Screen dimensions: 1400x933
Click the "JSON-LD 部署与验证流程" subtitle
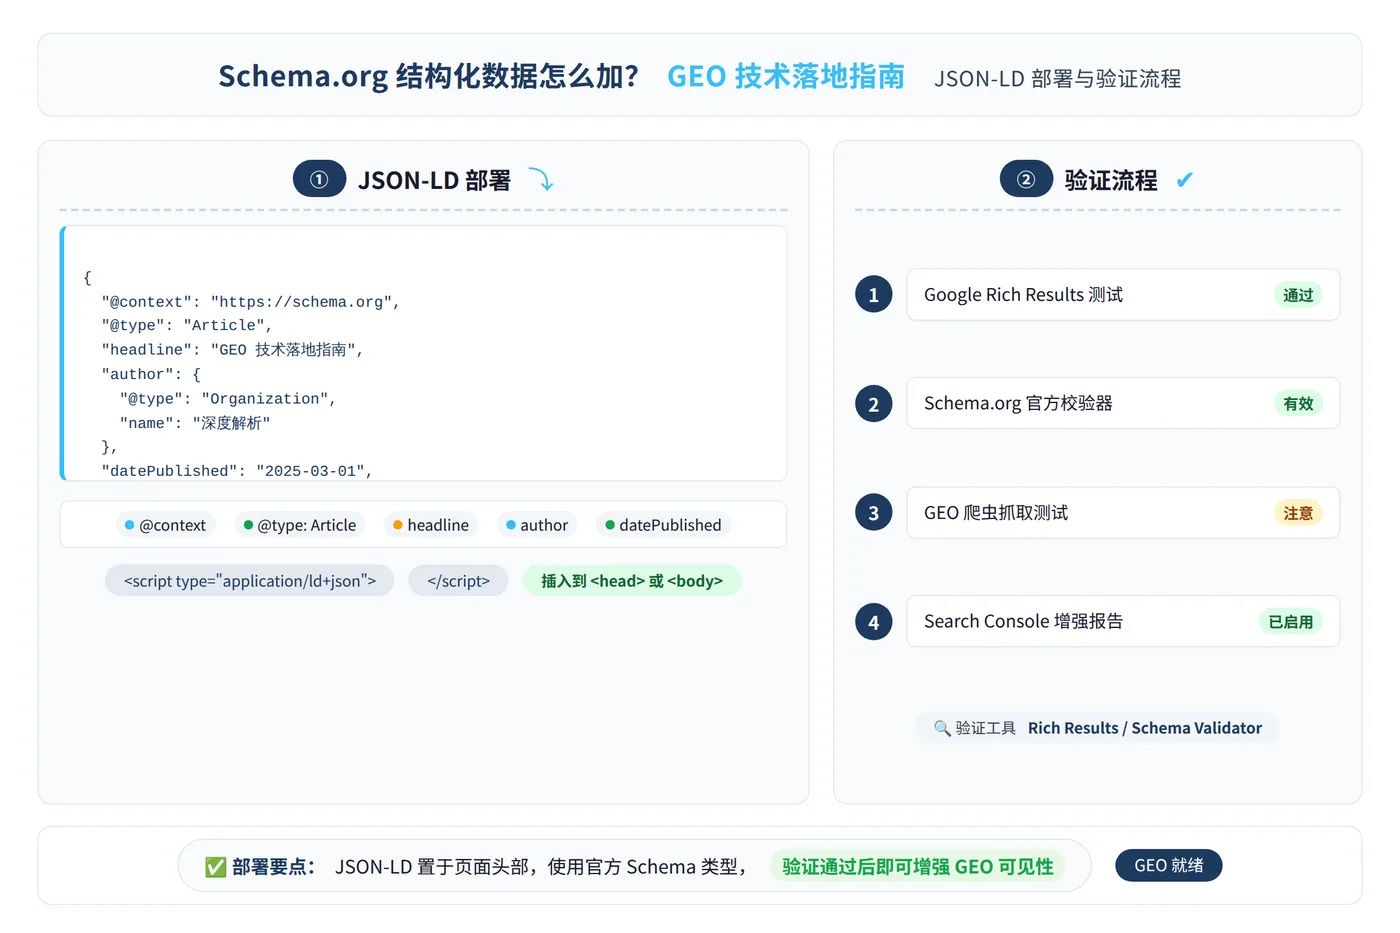point(1058,79)
